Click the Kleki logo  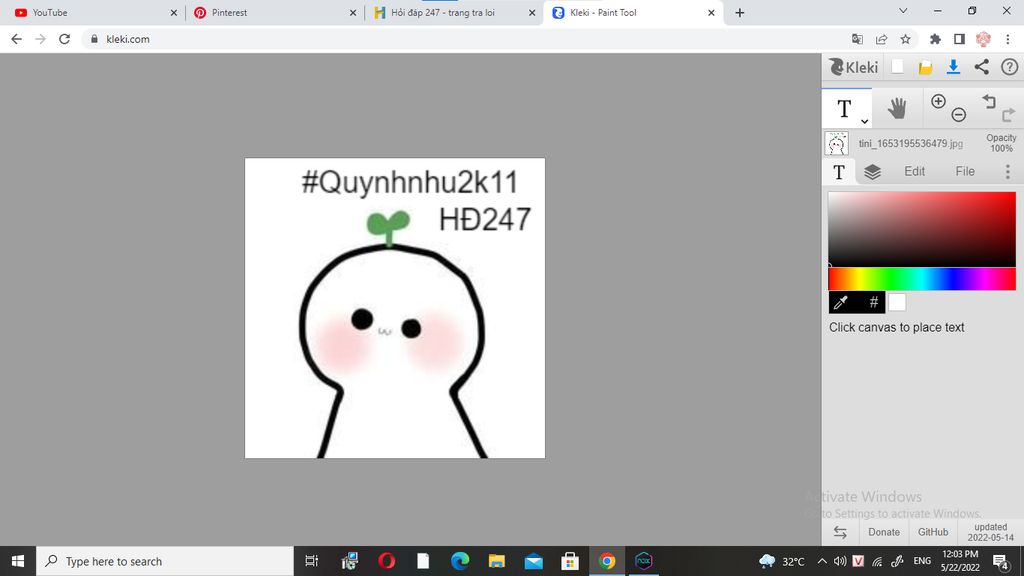click(x=853, y=67)
